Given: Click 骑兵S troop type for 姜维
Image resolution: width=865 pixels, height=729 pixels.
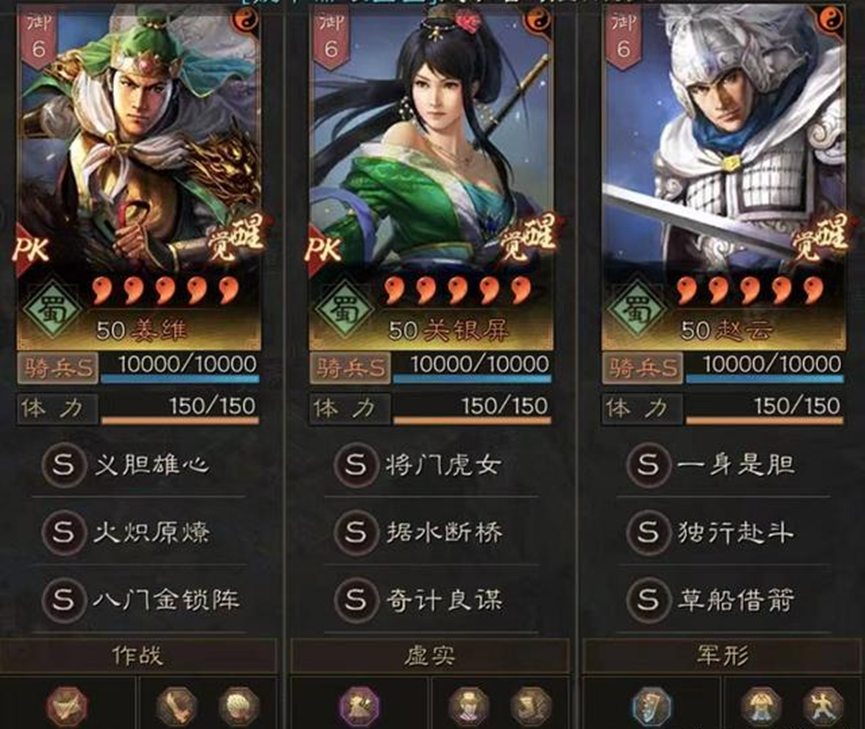Looking at the screenshot, I should 57,368.
